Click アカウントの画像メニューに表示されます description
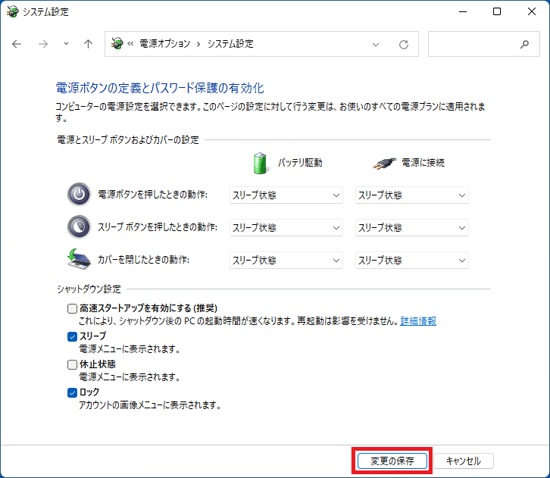The width and height of the screenshot is (550, 478). 150,405
